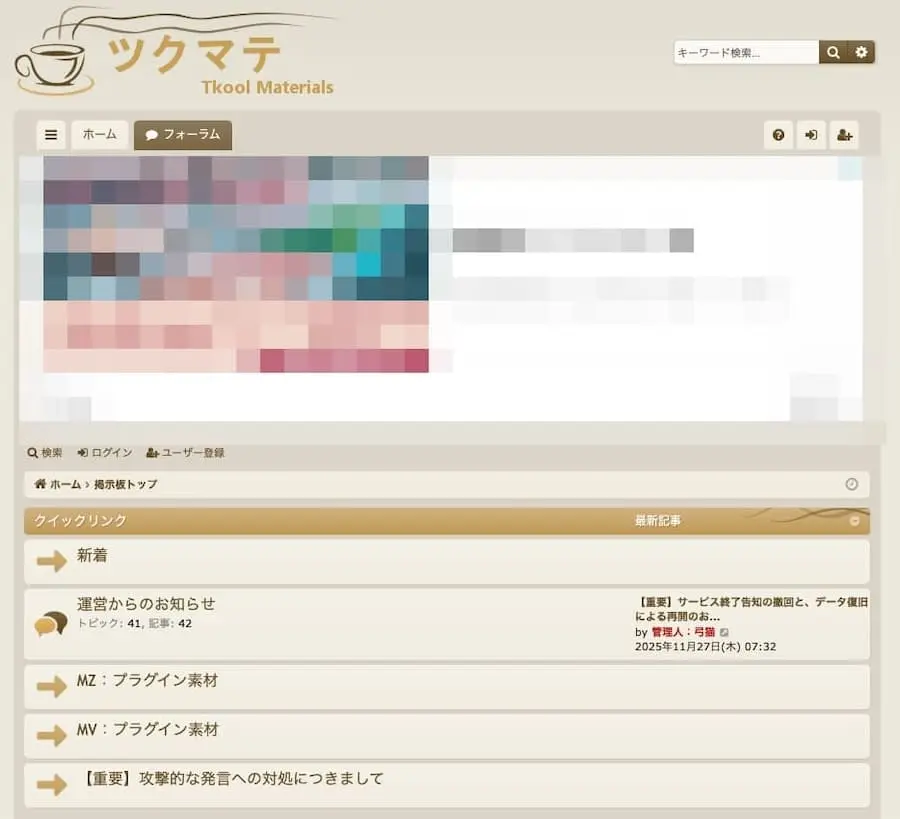Click inside the キーワード検索 search field

pyautogui.click(x=745, y=51)
